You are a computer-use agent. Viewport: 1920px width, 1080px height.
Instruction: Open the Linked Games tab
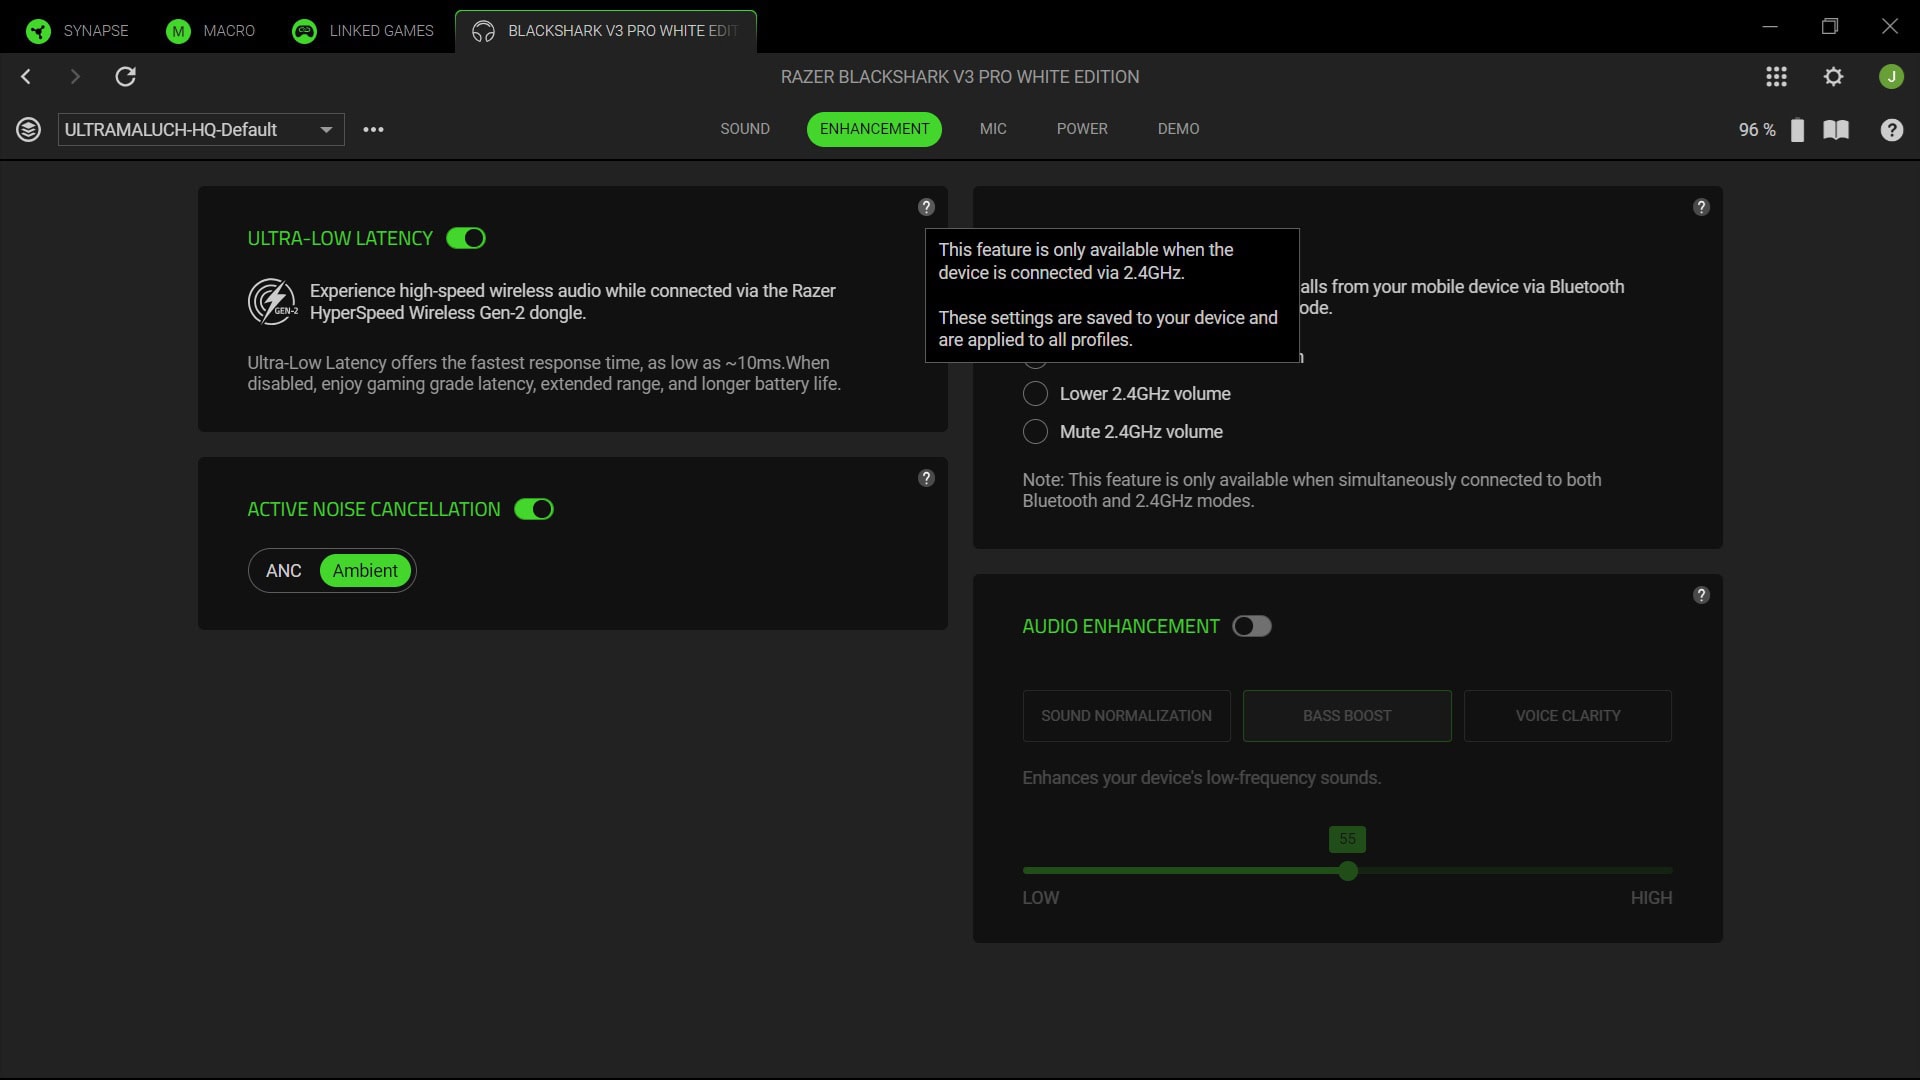click(x=362, y=31)
